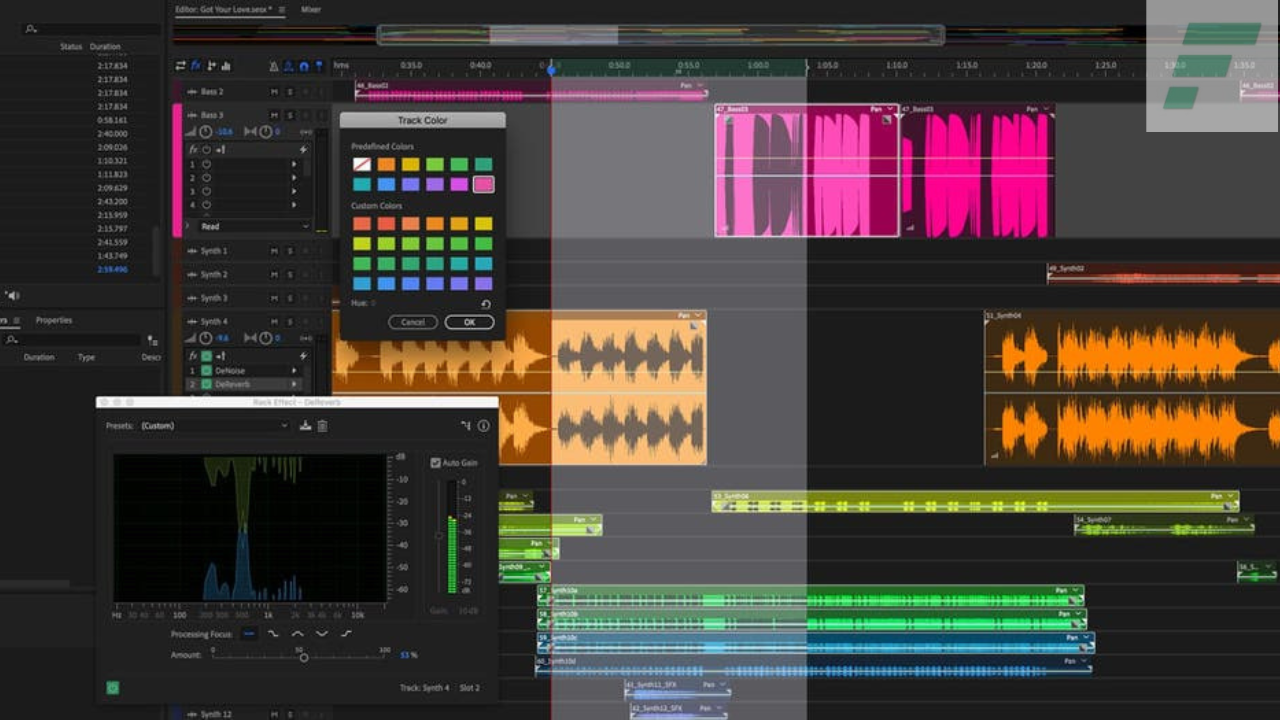Open the DeNoise slot arrow menu
The image size is (1280, 720).
(294, 370)
